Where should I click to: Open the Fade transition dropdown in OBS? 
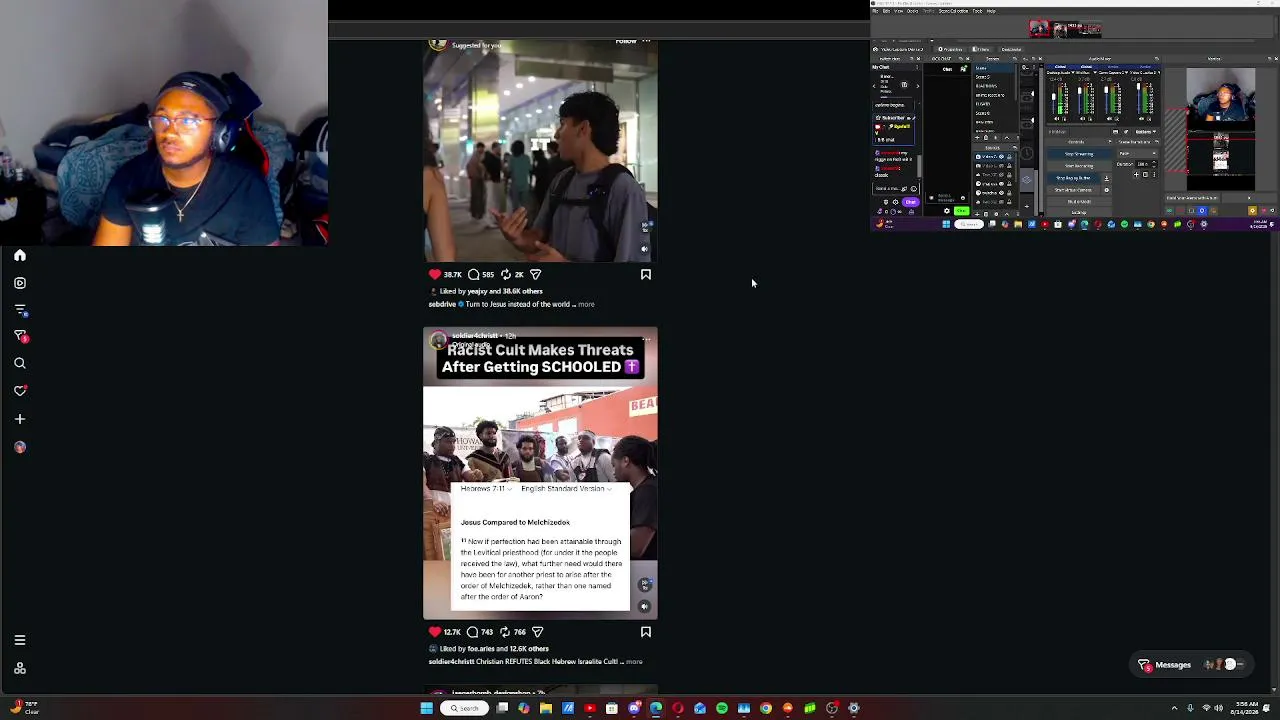tap(1139, 154)
